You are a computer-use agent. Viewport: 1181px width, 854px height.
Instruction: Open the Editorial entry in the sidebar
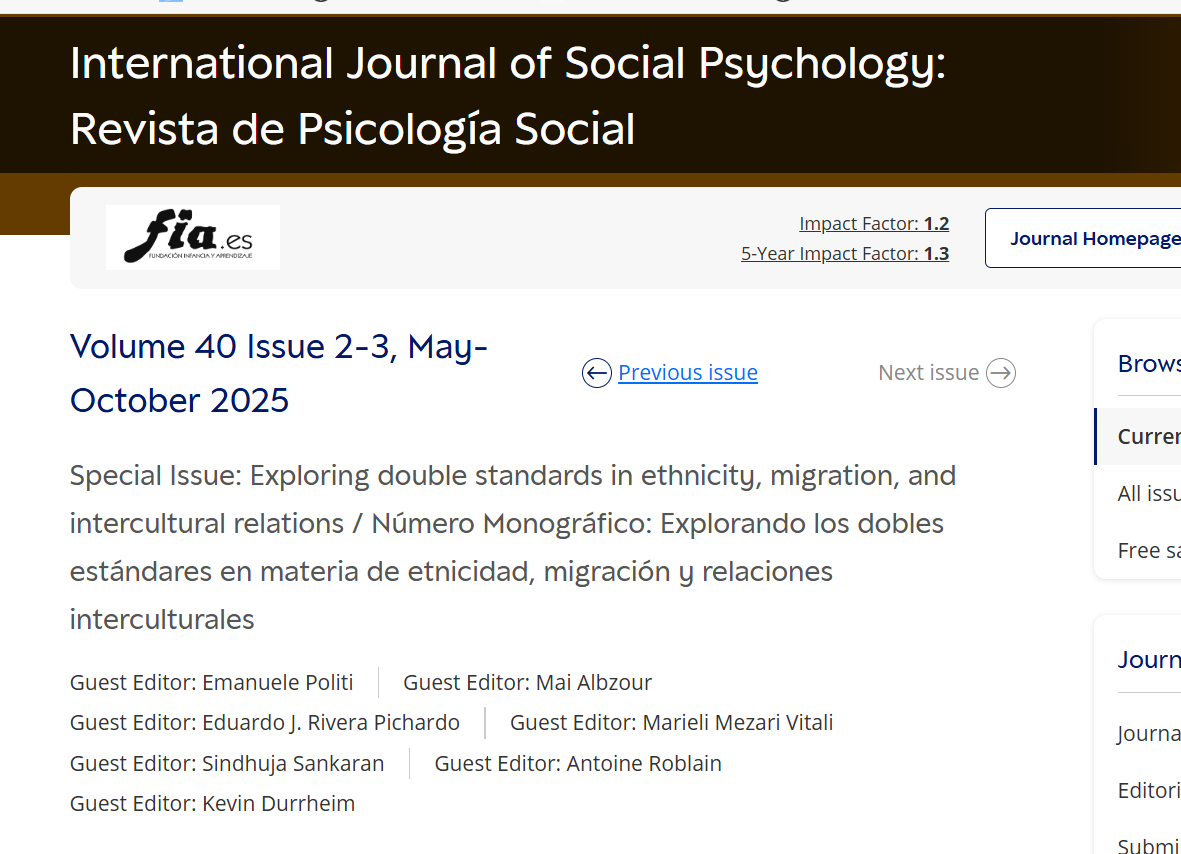tap(1148, 790)
